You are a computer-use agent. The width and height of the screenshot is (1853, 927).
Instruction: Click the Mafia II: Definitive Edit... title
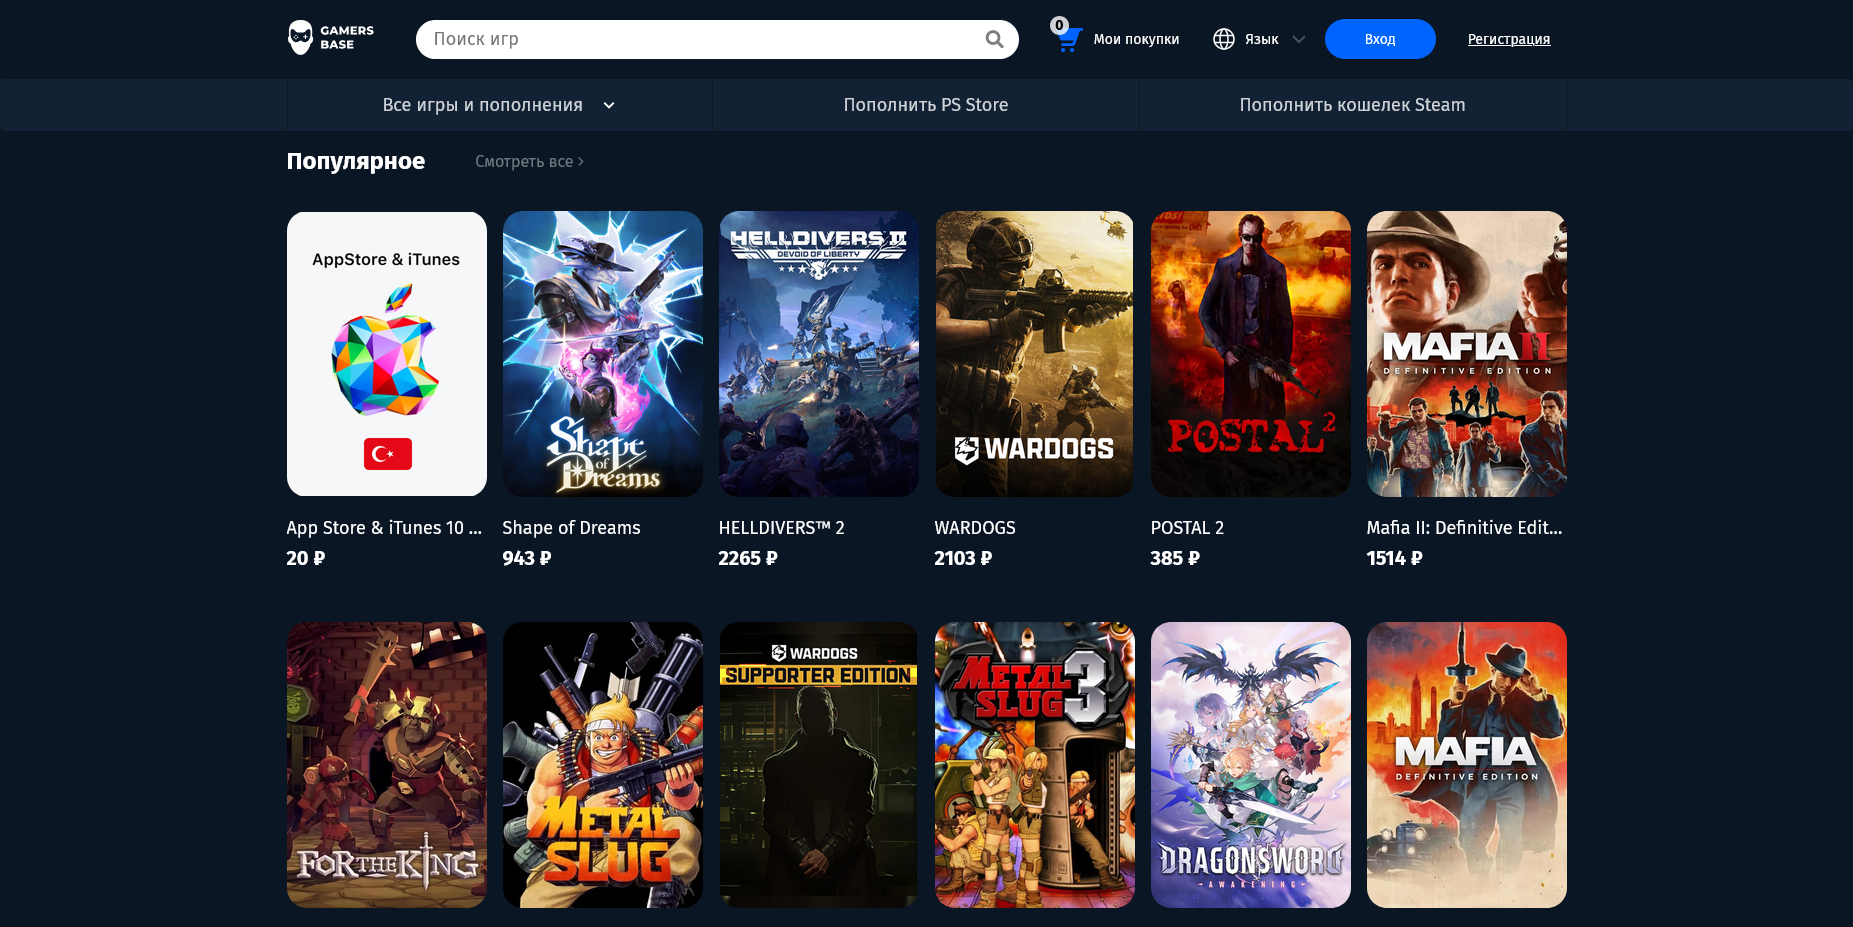(1464, 528)
